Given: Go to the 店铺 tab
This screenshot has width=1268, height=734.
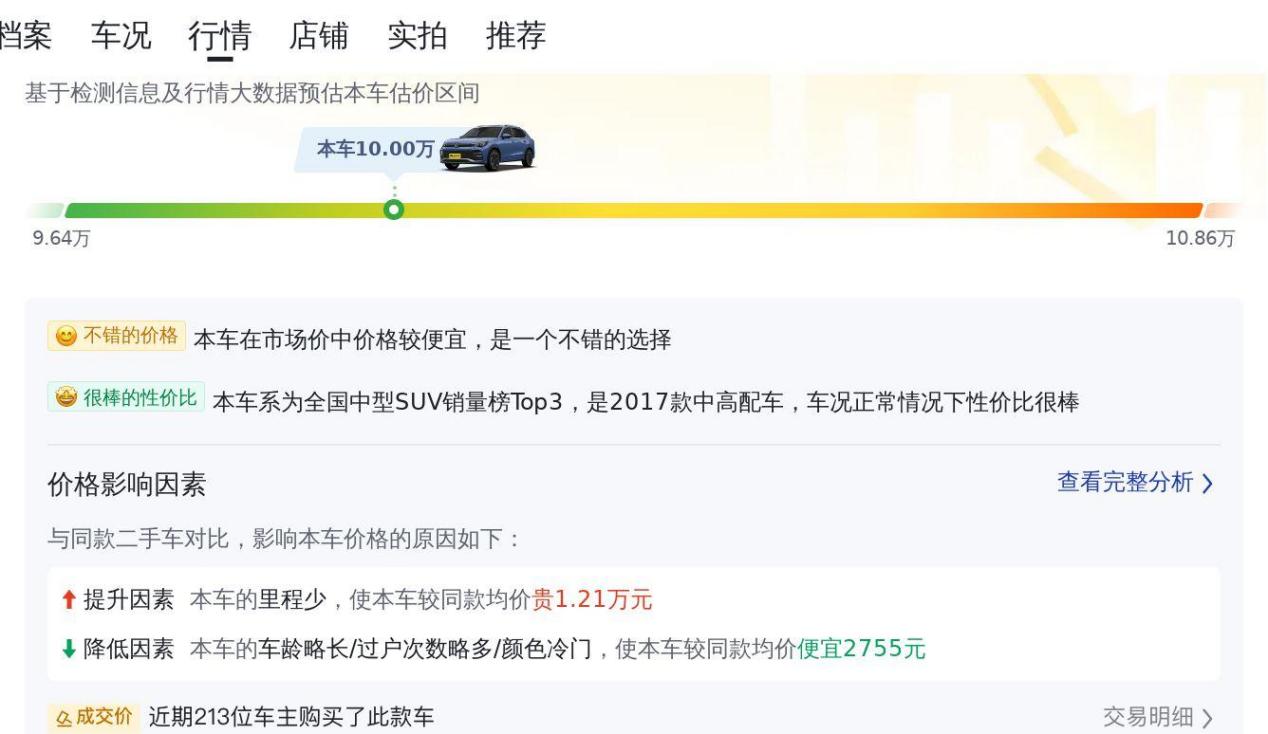Looking at the screenshot, I should (318, 36).
